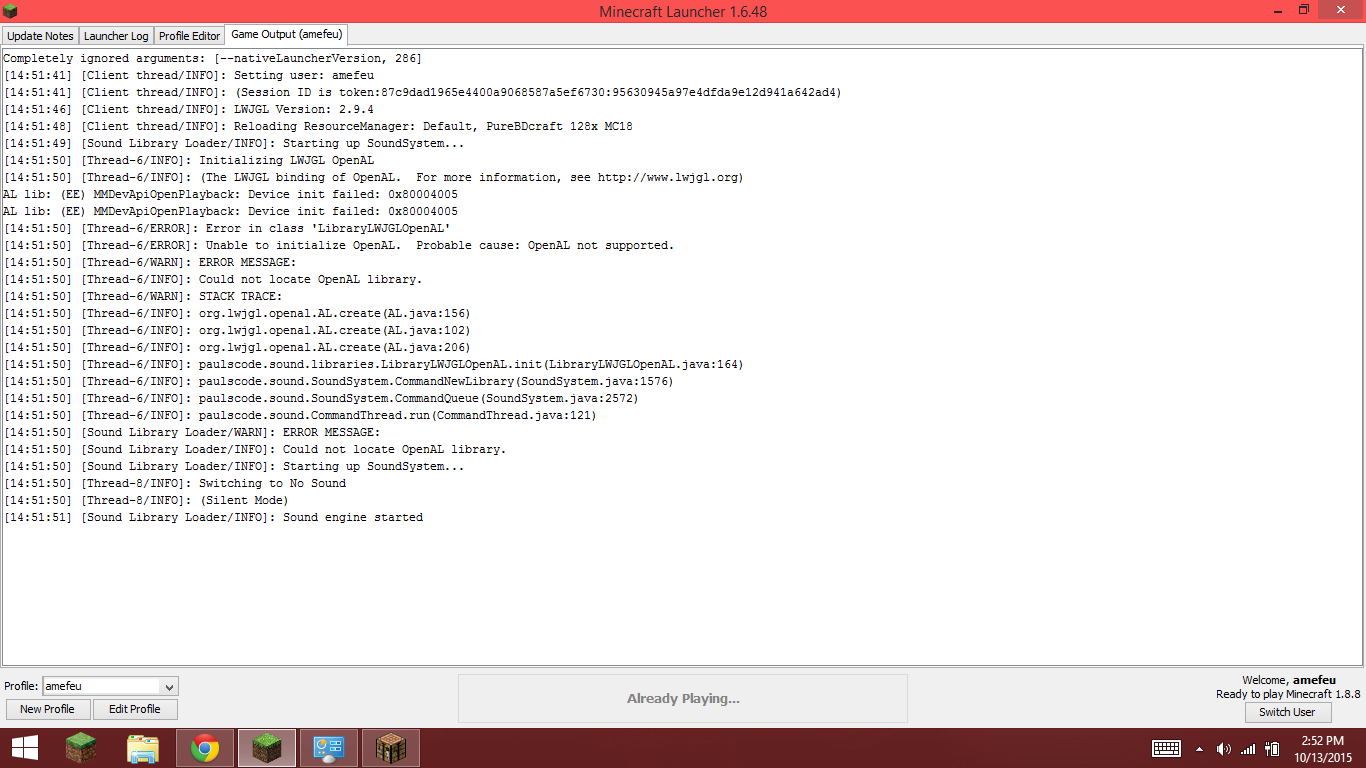Click the 'STACK TRACE:' warning line
The width and height of the screenshot is (1366, 768).
(x=143, y=296)
